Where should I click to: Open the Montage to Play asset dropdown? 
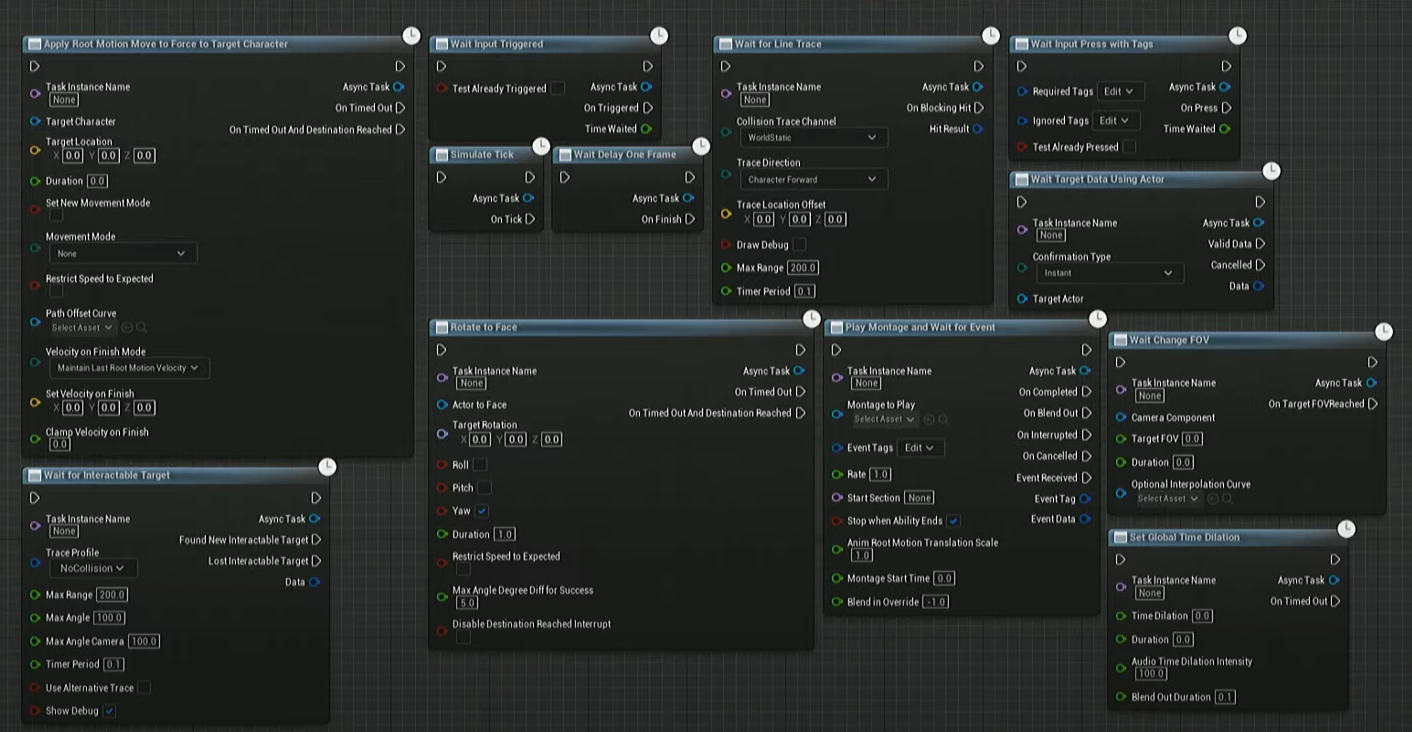coord(884,420)
